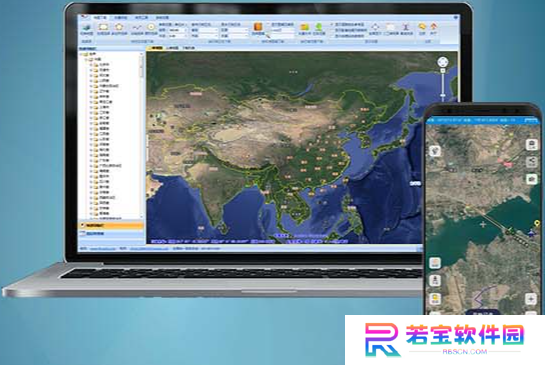
Task: Expand the first province folder in tree
Action: click(91, 65)
